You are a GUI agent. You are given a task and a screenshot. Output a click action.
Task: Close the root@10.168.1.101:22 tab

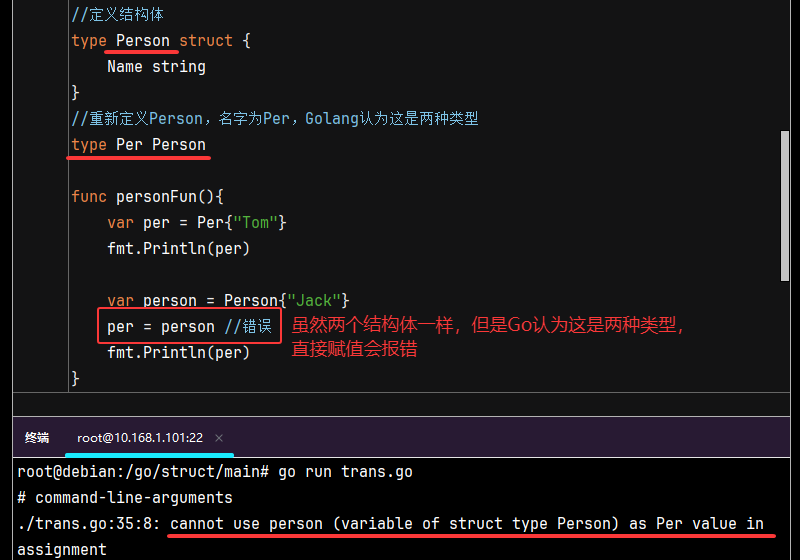[219, 438]
